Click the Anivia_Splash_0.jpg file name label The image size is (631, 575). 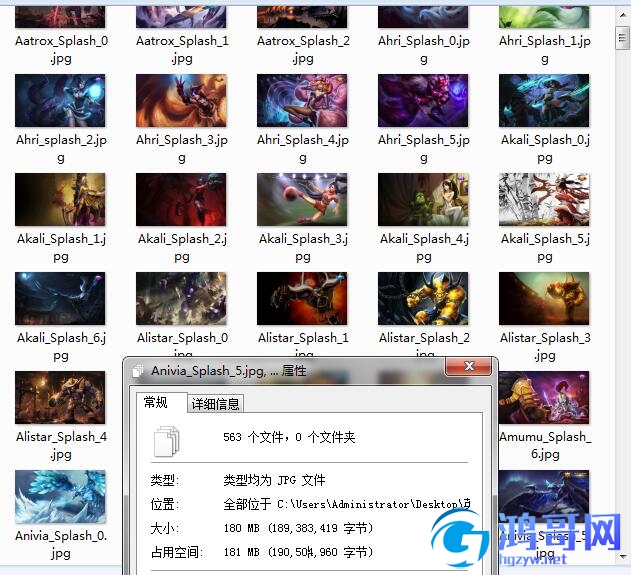pos(61,544)
